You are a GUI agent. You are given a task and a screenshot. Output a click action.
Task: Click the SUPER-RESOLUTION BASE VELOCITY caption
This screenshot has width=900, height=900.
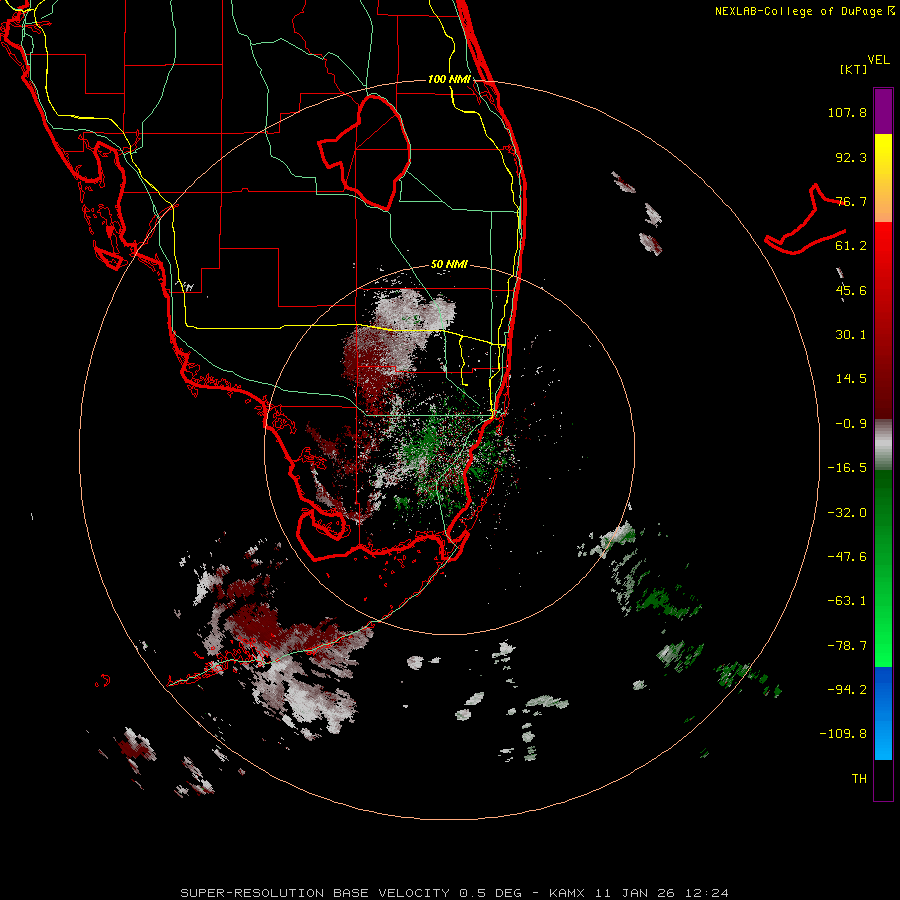click(x=315, y=893)
